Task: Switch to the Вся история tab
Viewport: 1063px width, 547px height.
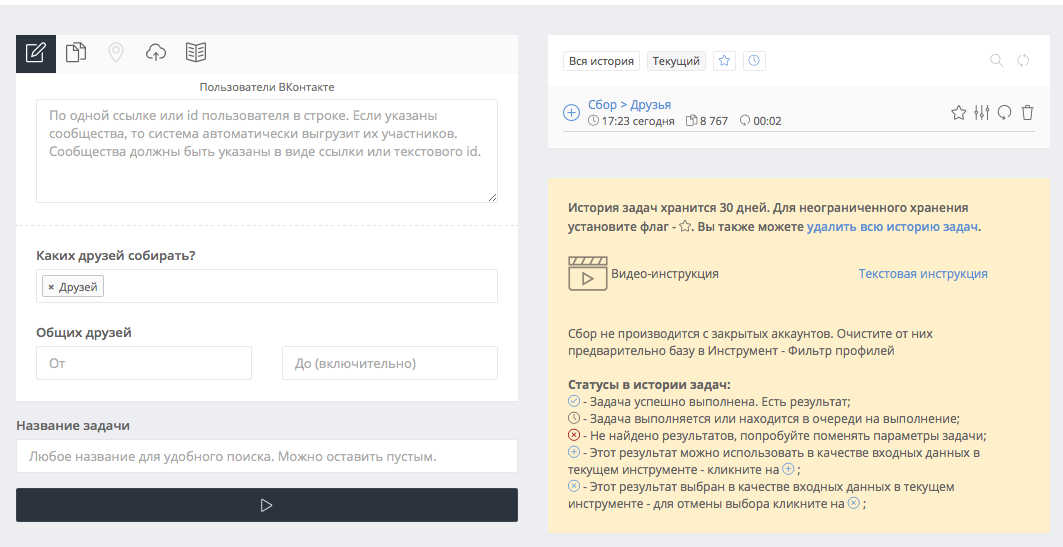Action: click(x=601, y=61)
